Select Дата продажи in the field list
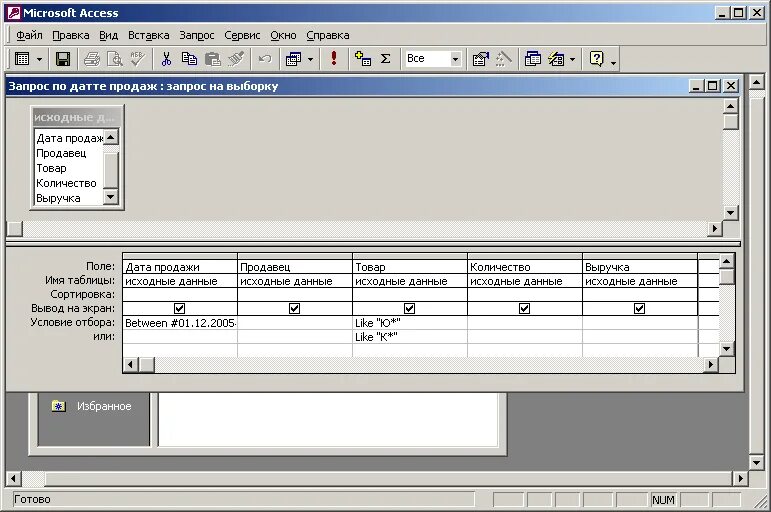Screen dimensions: 771x512 [69, 138]
